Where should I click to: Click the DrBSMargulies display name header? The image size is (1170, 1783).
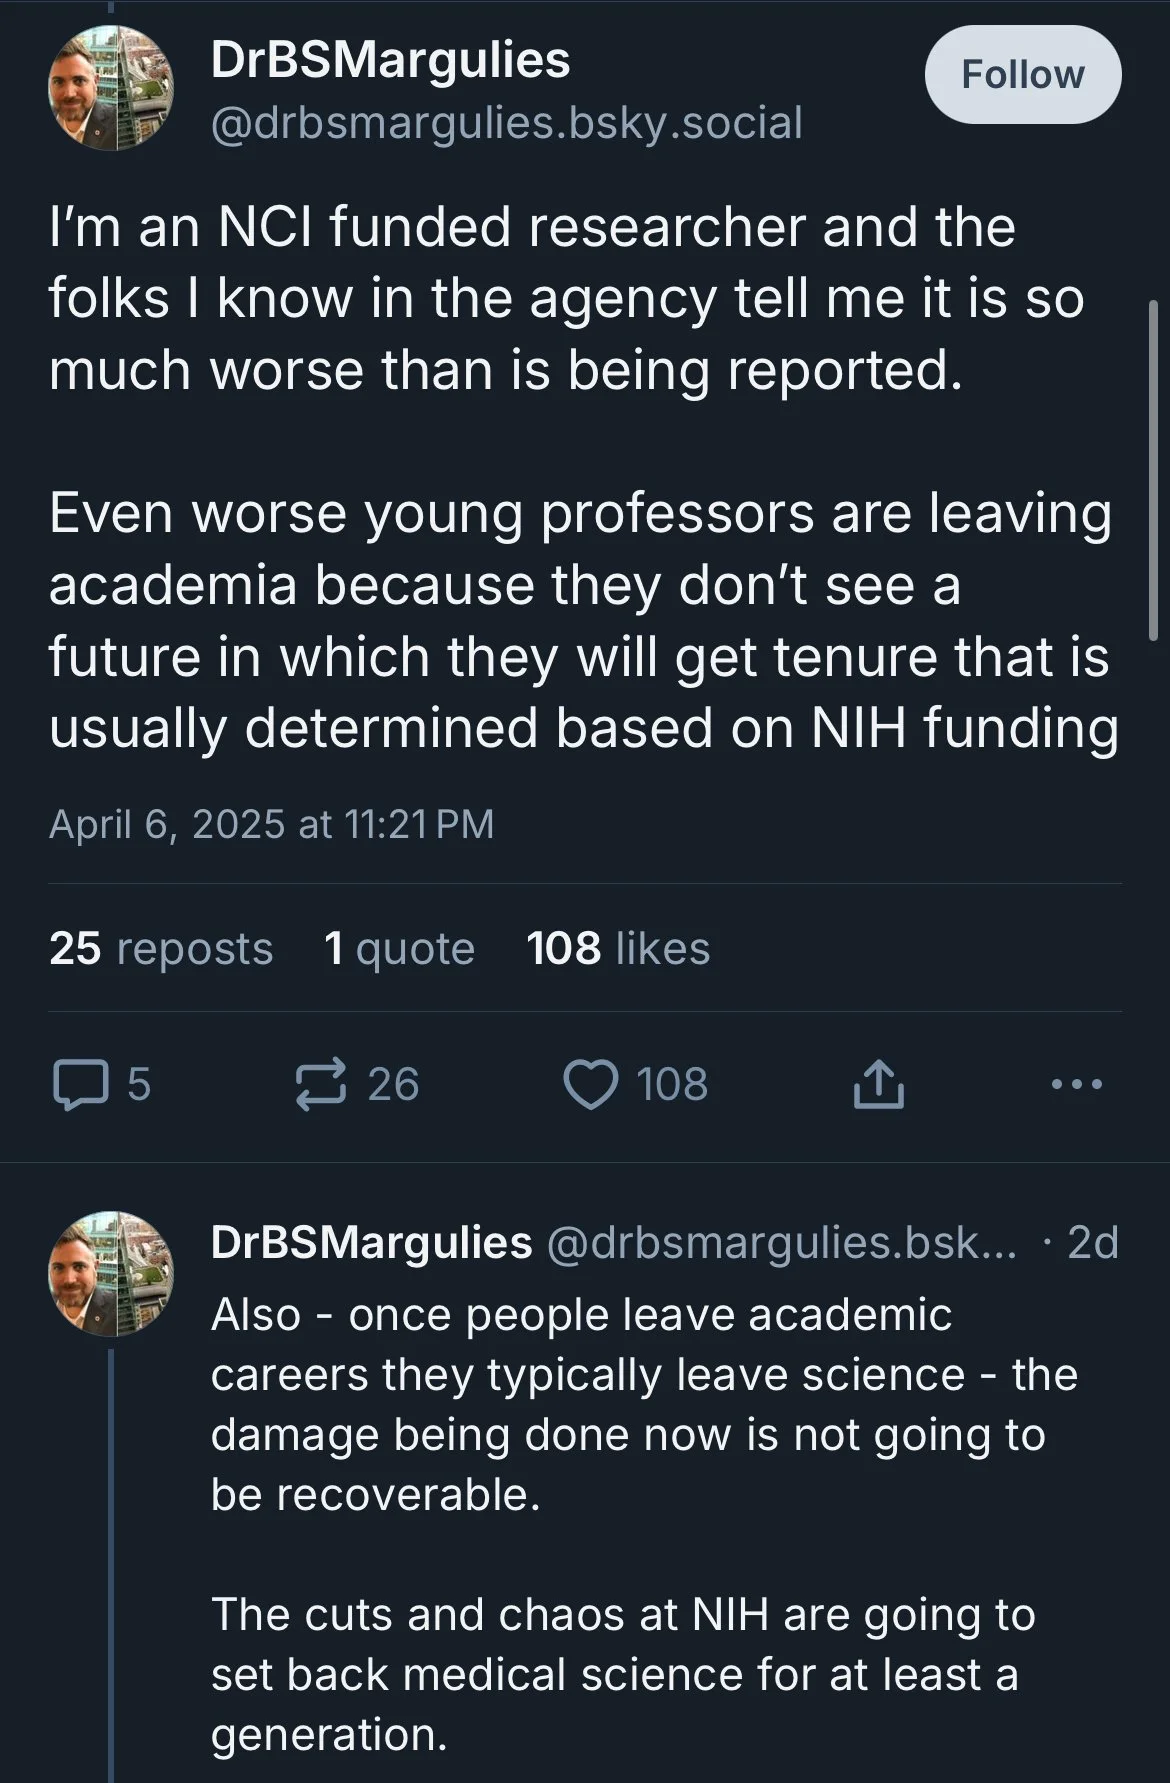coord(390,60)
